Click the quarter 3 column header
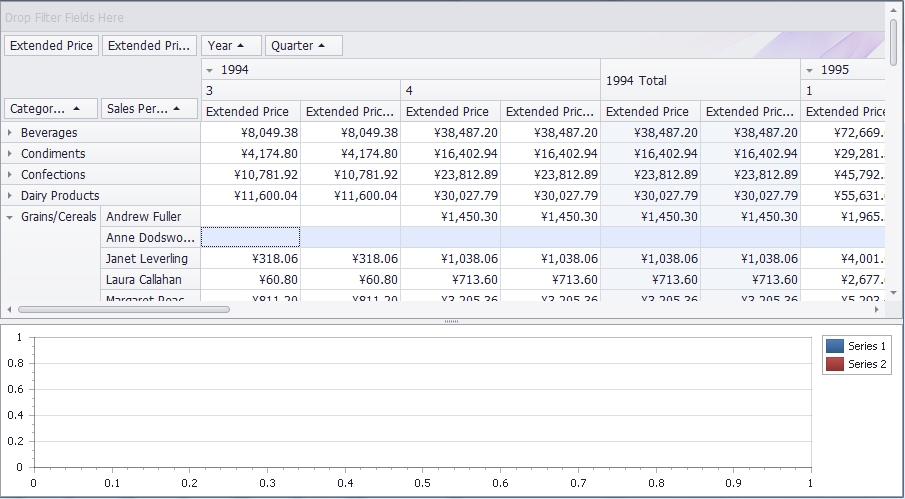The height and width of the screenshot is (499, 905). [x=301, y=91]
